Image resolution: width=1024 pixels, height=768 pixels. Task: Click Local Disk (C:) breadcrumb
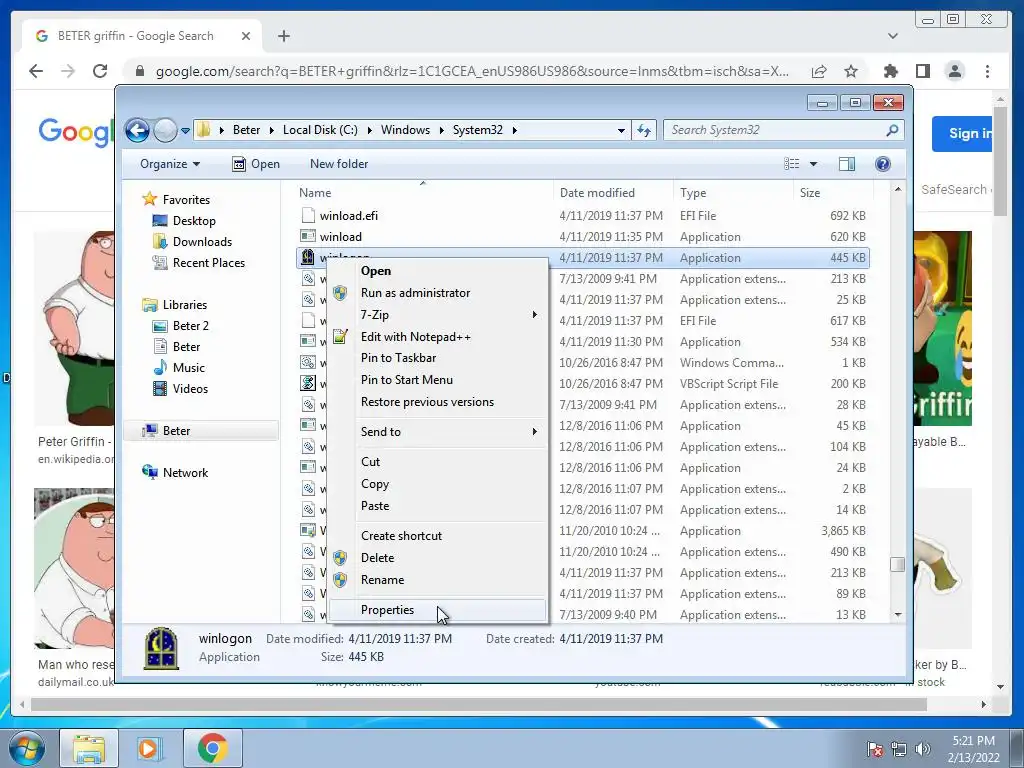[x=320, y=130]
